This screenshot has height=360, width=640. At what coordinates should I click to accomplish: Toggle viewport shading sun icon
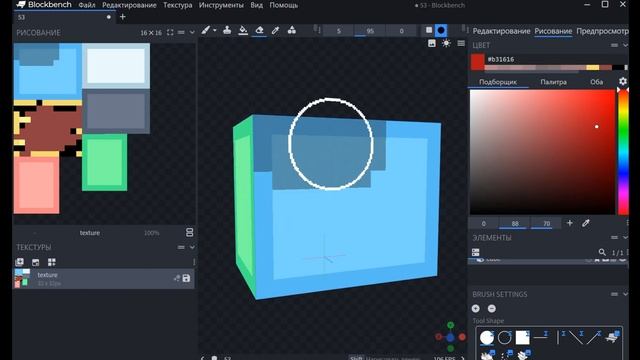(x=446, y=43)
